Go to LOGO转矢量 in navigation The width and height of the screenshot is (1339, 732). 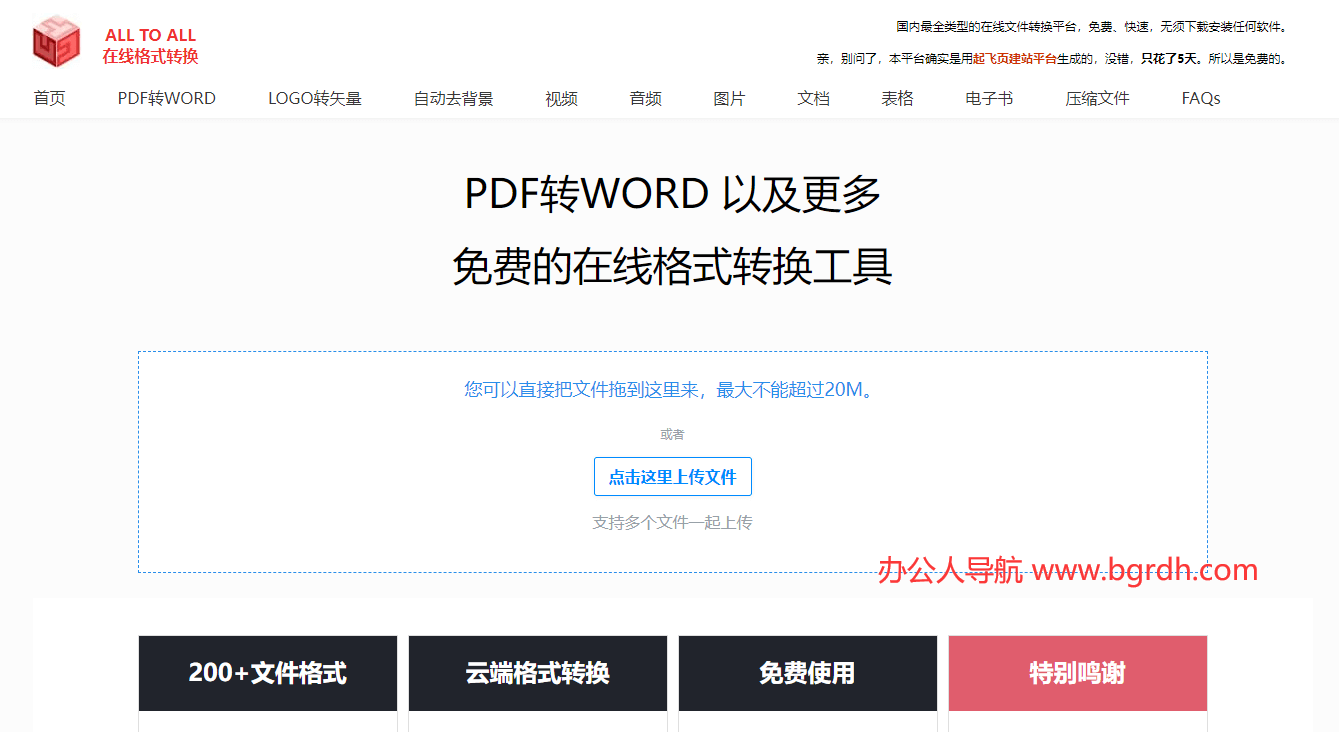click(314, 98)
